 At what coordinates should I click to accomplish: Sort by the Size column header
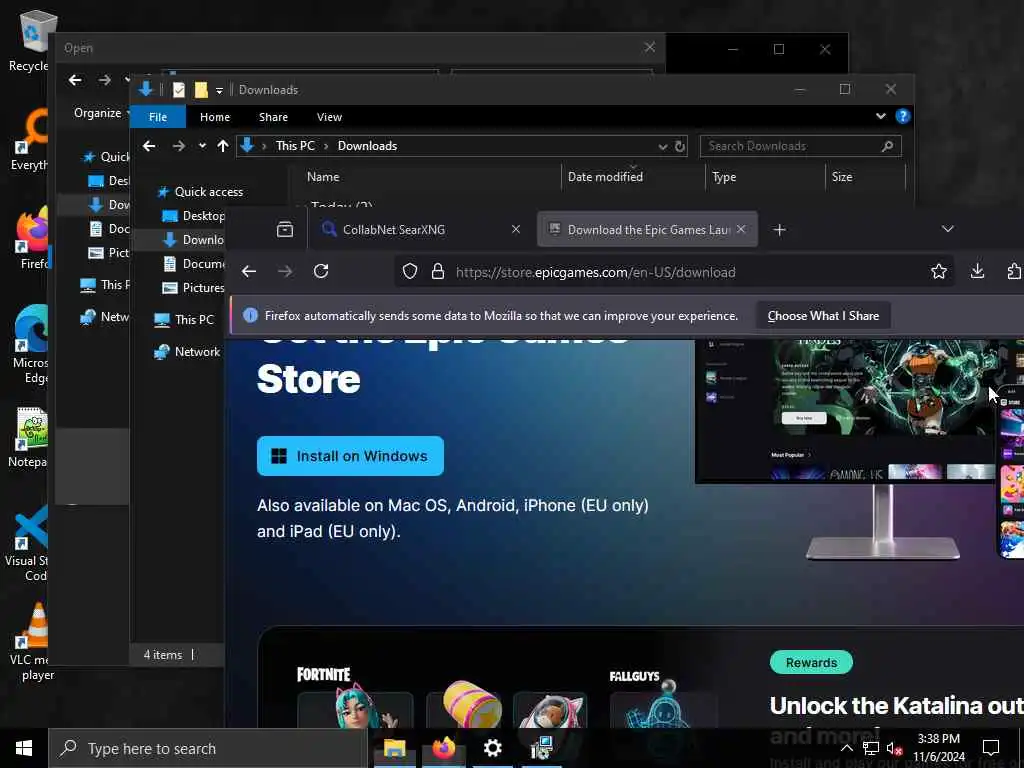(x=842, y=177)
